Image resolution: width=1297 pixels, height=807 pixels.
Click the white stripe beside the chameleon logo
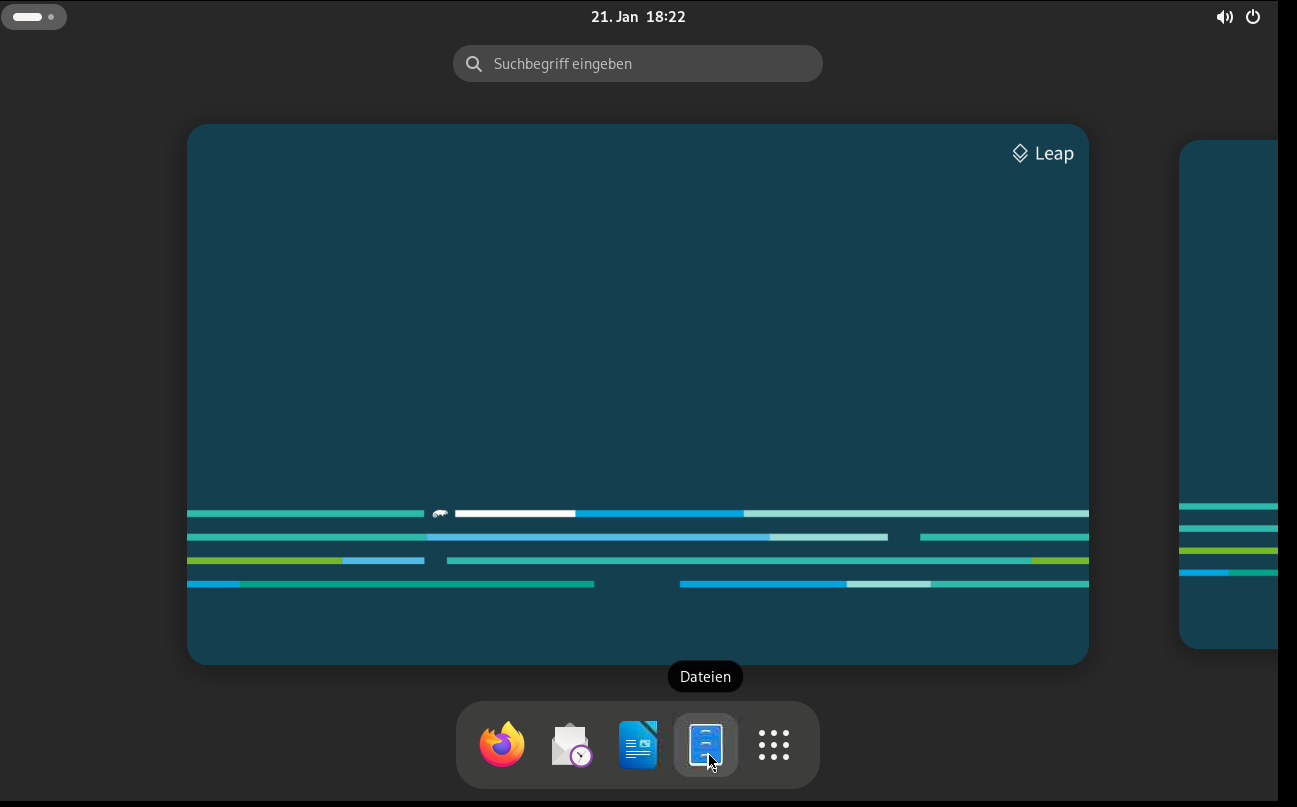(515, 514)
